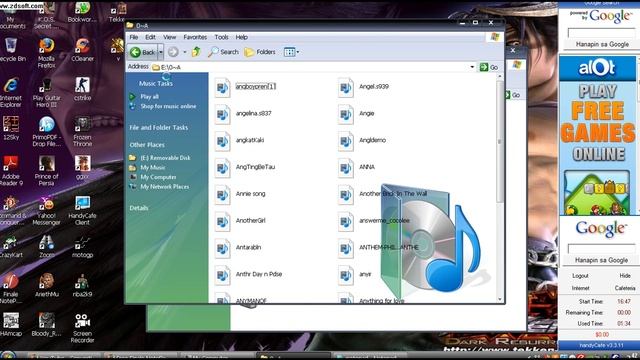
Task: Click the Internet button in HandyCafe panel
Action: pyautogui.click(x=580, y=288)
